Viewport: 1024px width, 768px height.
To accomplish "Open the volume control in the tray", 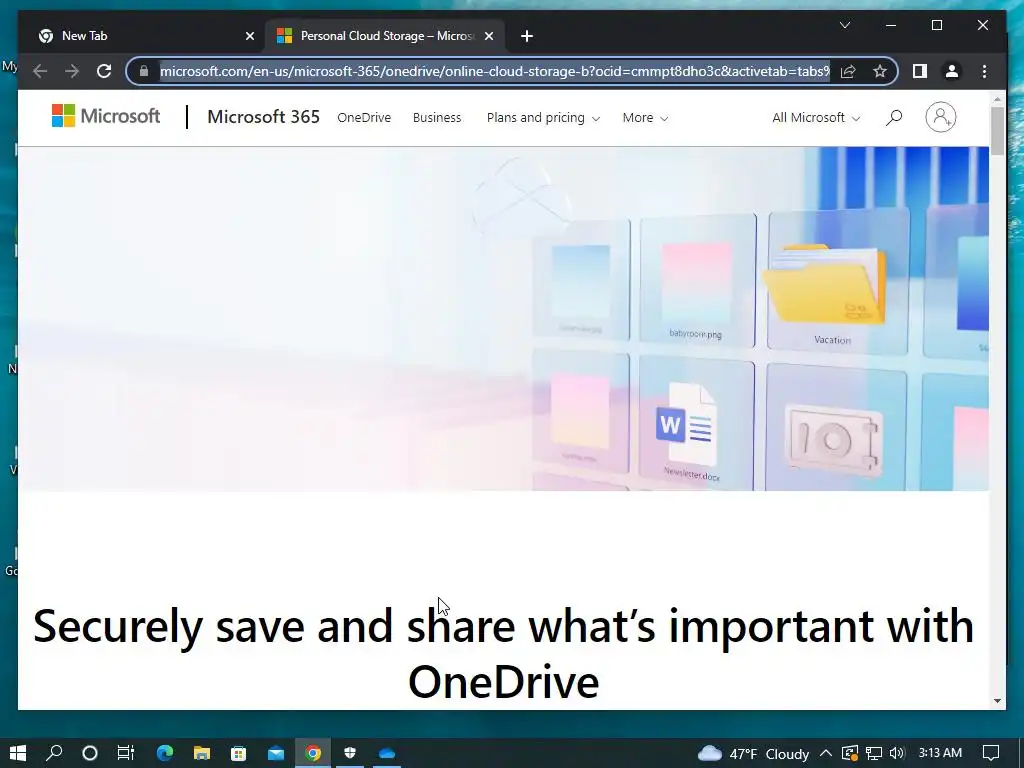I will (897, 753).
